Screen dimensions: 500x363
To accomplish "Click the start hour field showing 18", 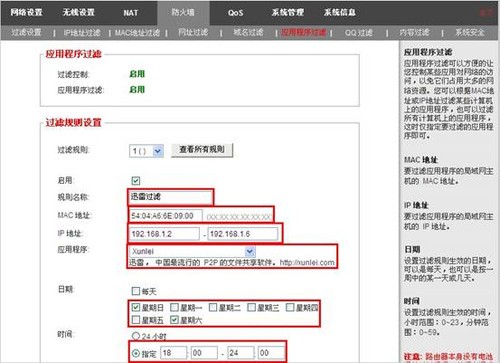I will [174, 353].
